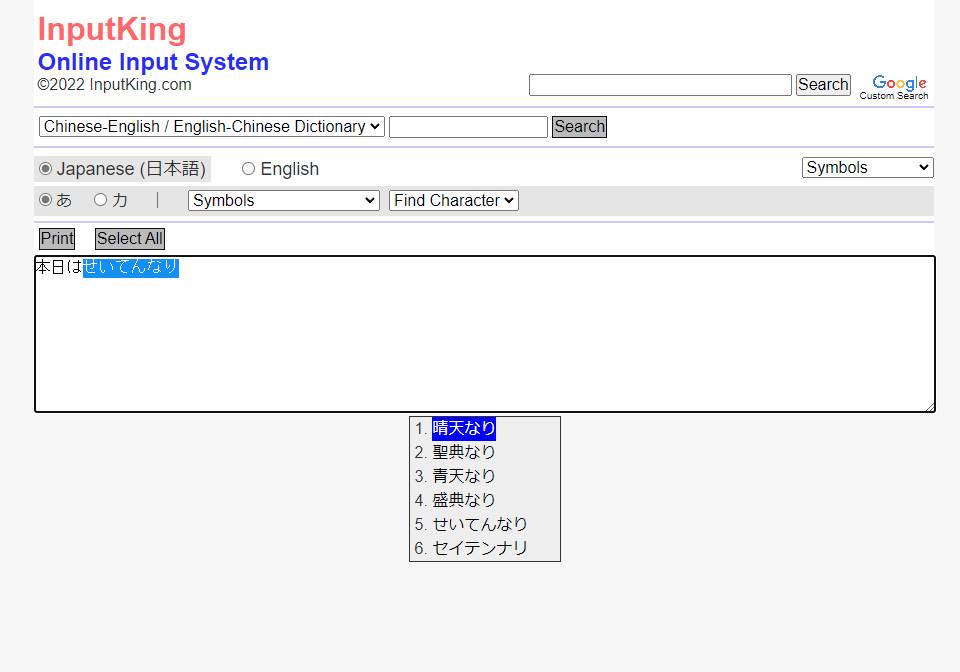The width and height of the screenshot is (960, 672).
Task: Open the Symbols dropdown in hiragana row
Action: pos(283,200)
